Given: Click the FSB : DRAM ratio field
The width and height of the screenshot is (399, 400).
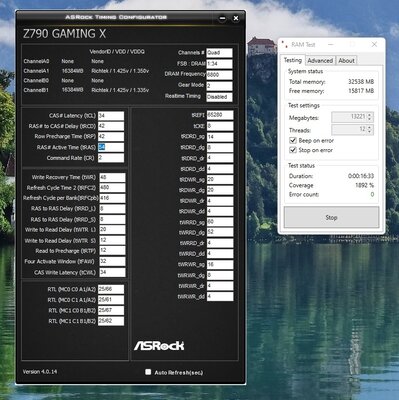Looking at the screenshot, I should coord(219,64).
